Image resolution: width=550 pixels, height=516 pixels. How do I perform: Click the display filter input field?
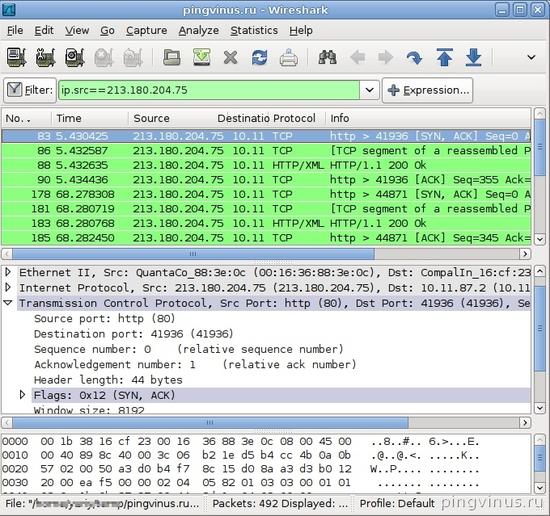point(209,90)
